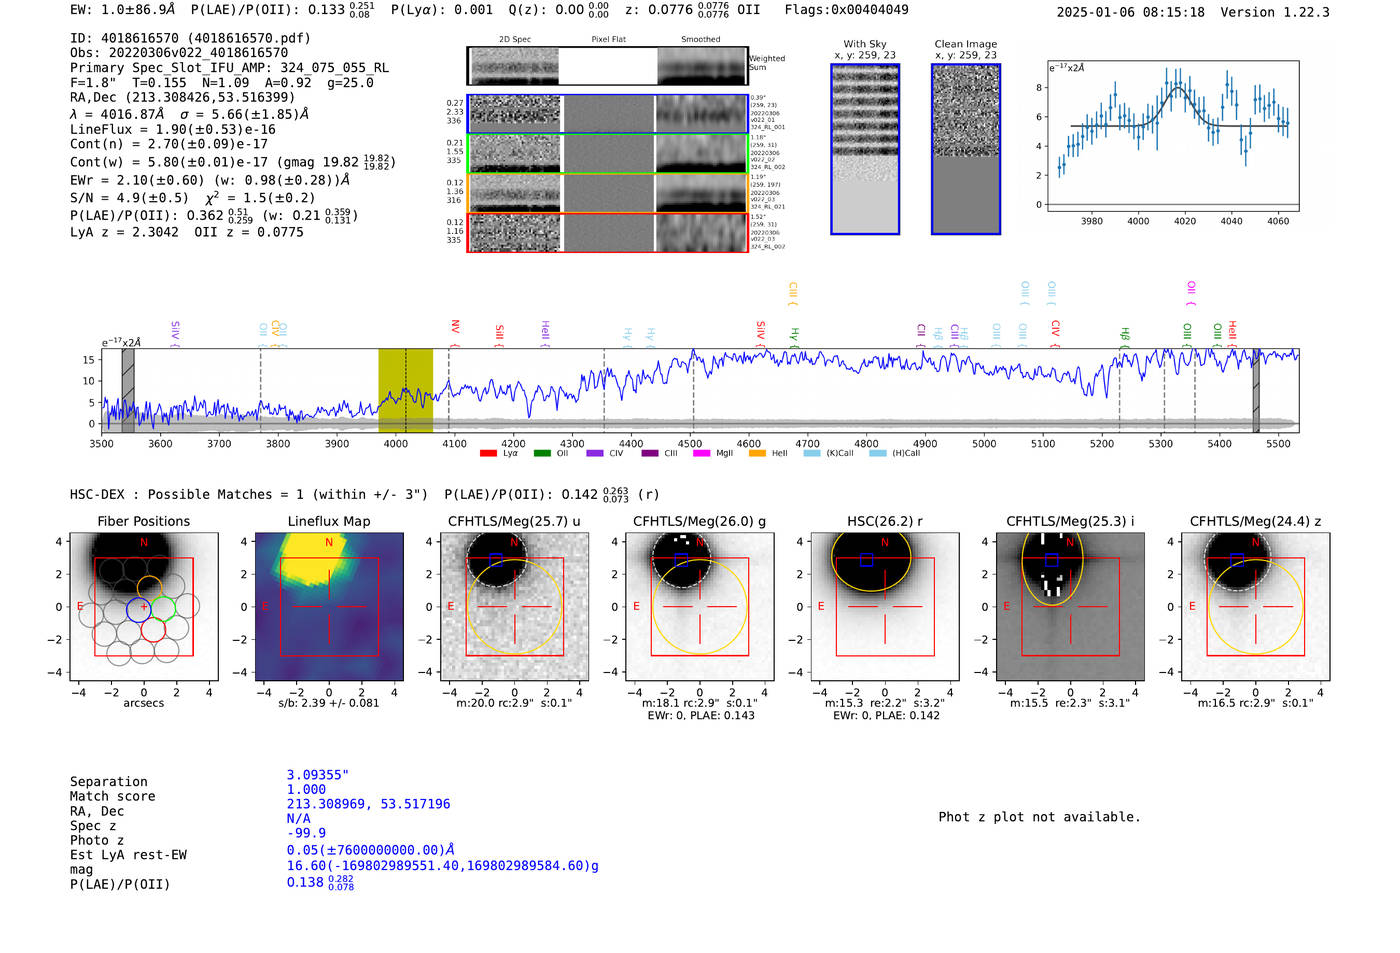Click the m:15.3 re:2.2" HSC r caption
This screenshot has width=1400, height=953.
(x=885, y=703)
